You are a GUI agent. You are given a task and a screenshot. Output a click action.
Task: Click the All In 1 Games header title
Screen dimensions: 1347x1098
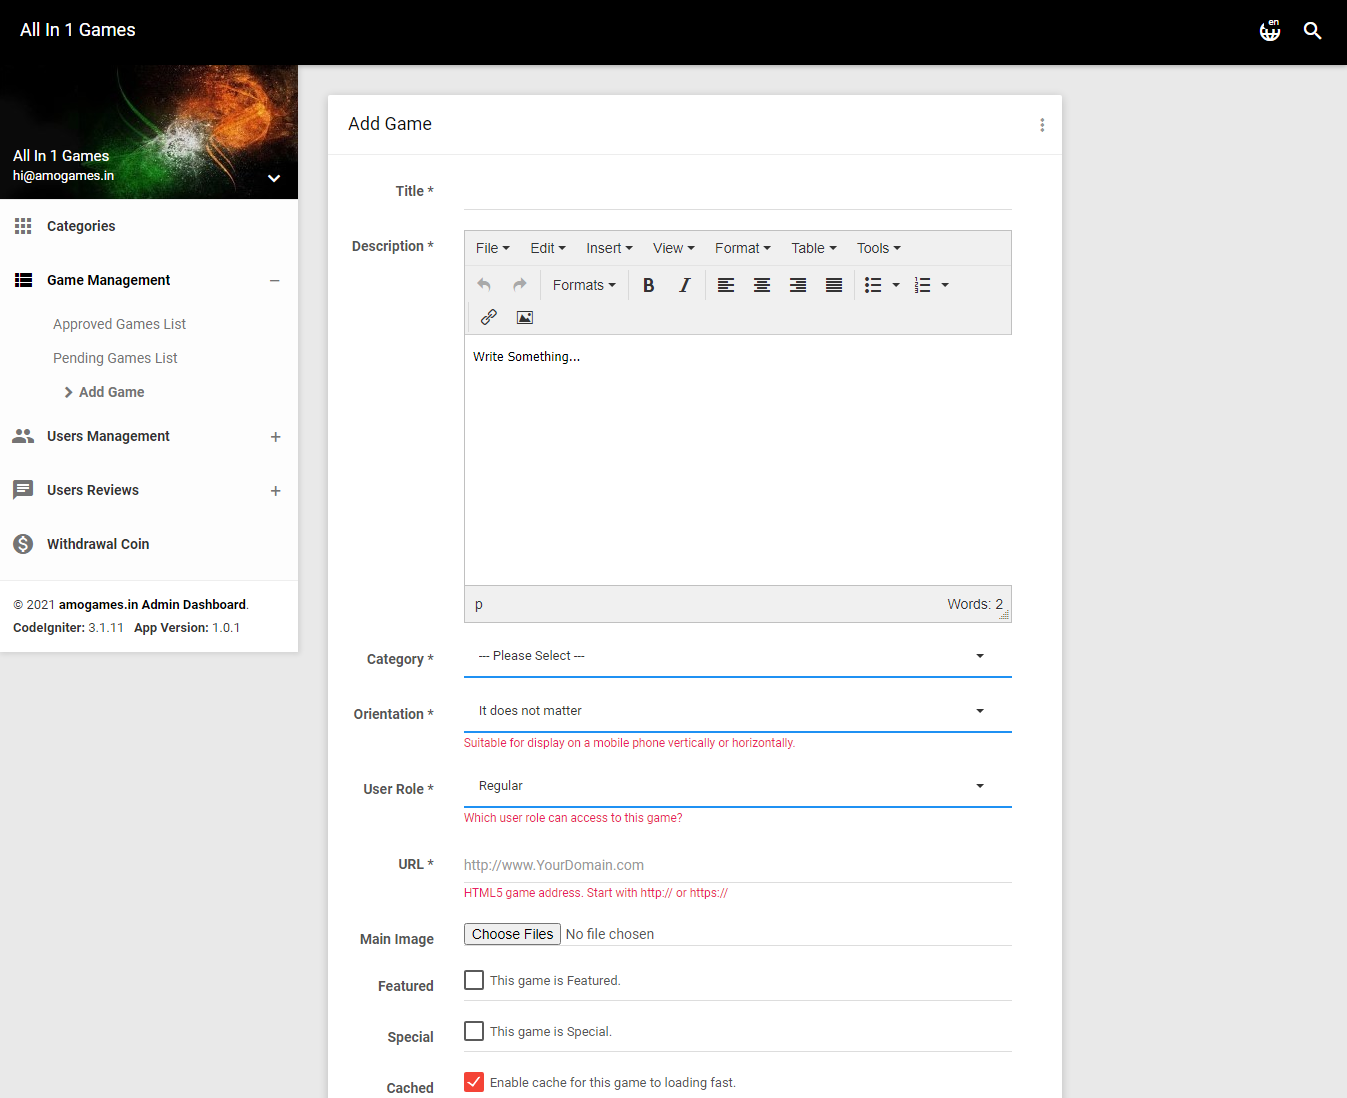[x=78, y=30]
